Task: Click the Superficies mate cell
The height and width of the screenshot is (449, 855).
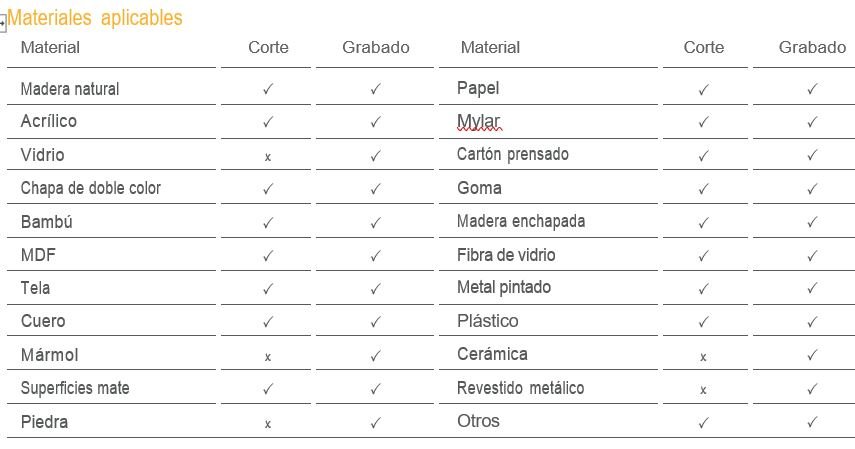Action: tap(75, 388)
